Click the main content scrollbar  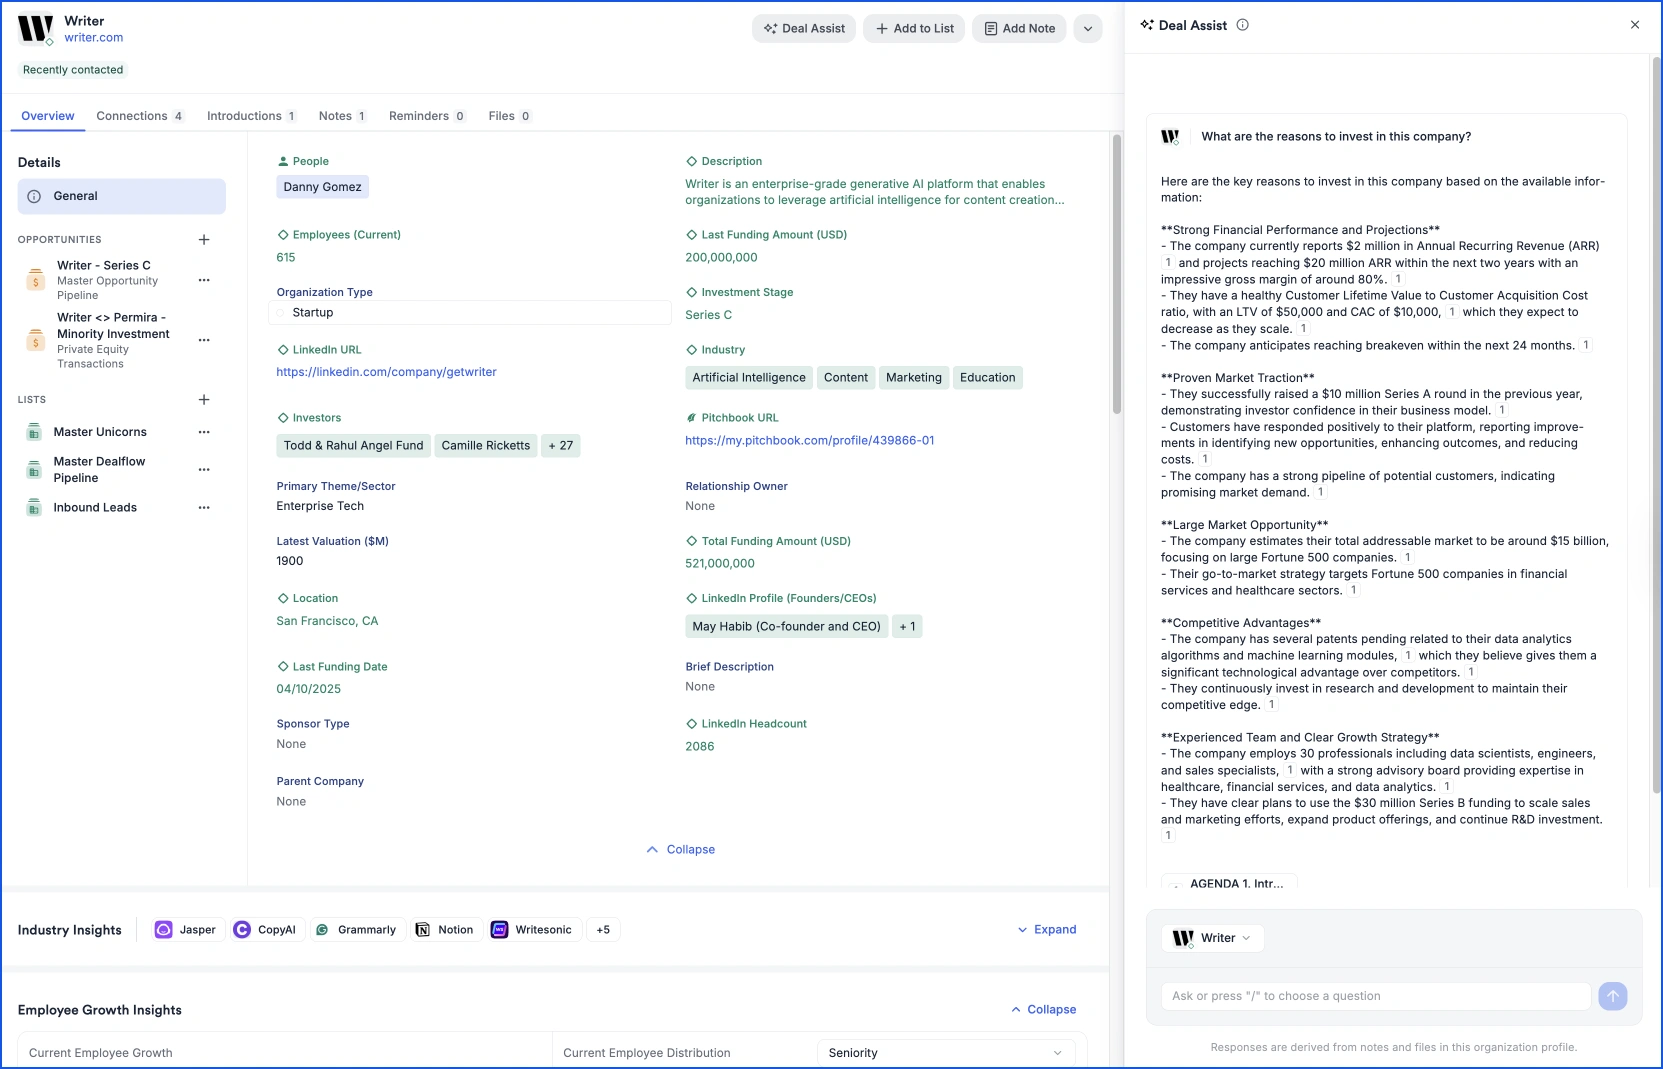pos(1116,272)
